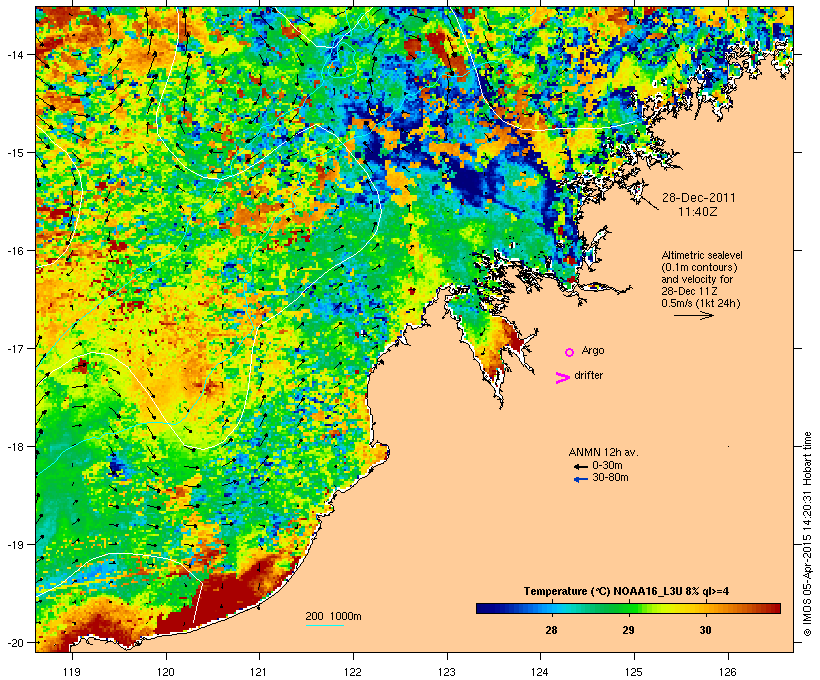The width and height of the screenshot is (820, 680).
Task: Click latitude axis label -18
Action: [x=14, y=446]
